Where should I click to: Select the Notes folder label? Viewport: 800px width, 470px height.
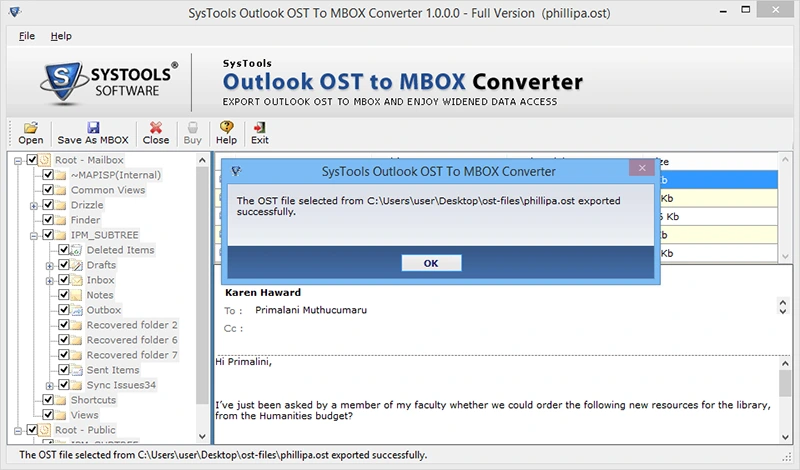[x=99, y=295]
